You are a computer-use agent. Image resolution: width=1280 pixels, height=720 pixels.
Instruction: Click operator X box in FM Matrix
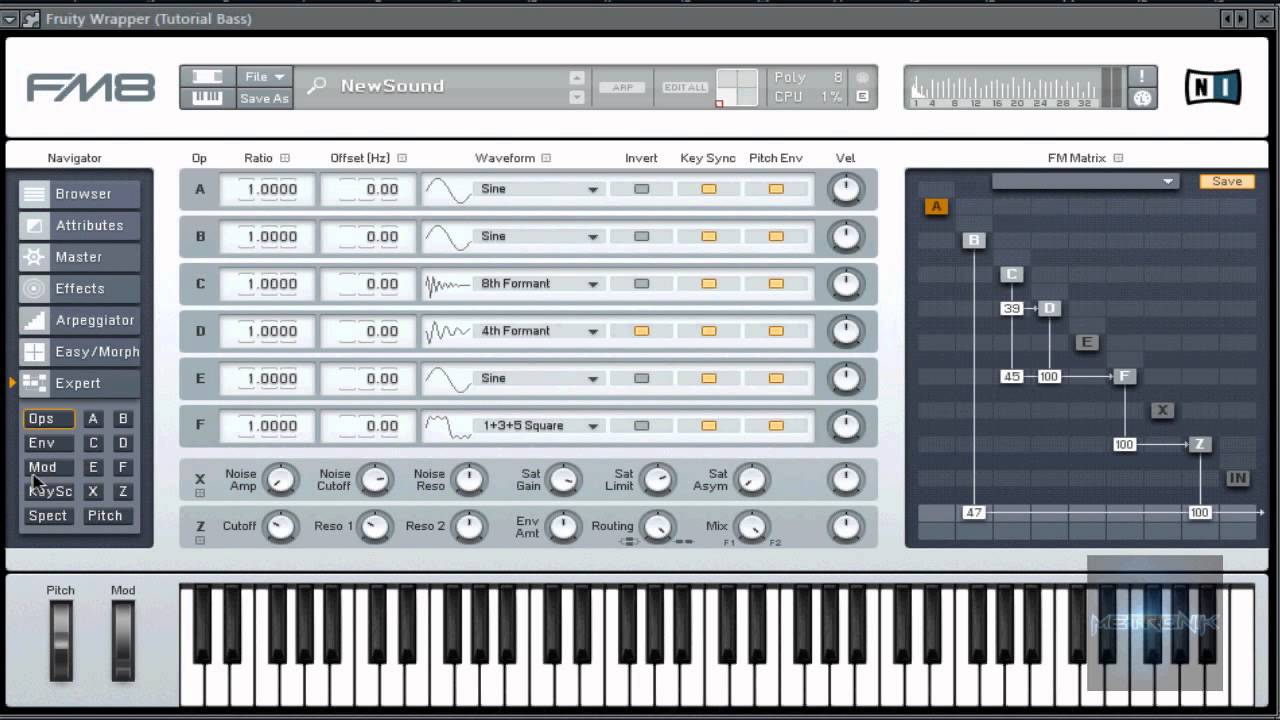(1162, 410)
